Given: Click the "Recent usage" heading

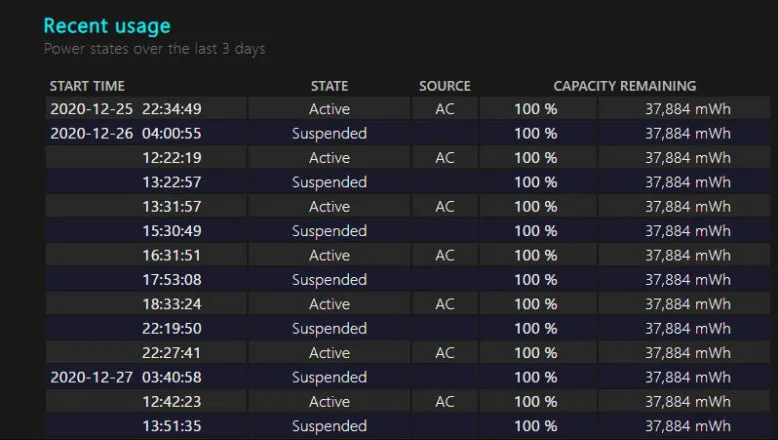Looking at the screenshot, I should [x=107, y=26].
